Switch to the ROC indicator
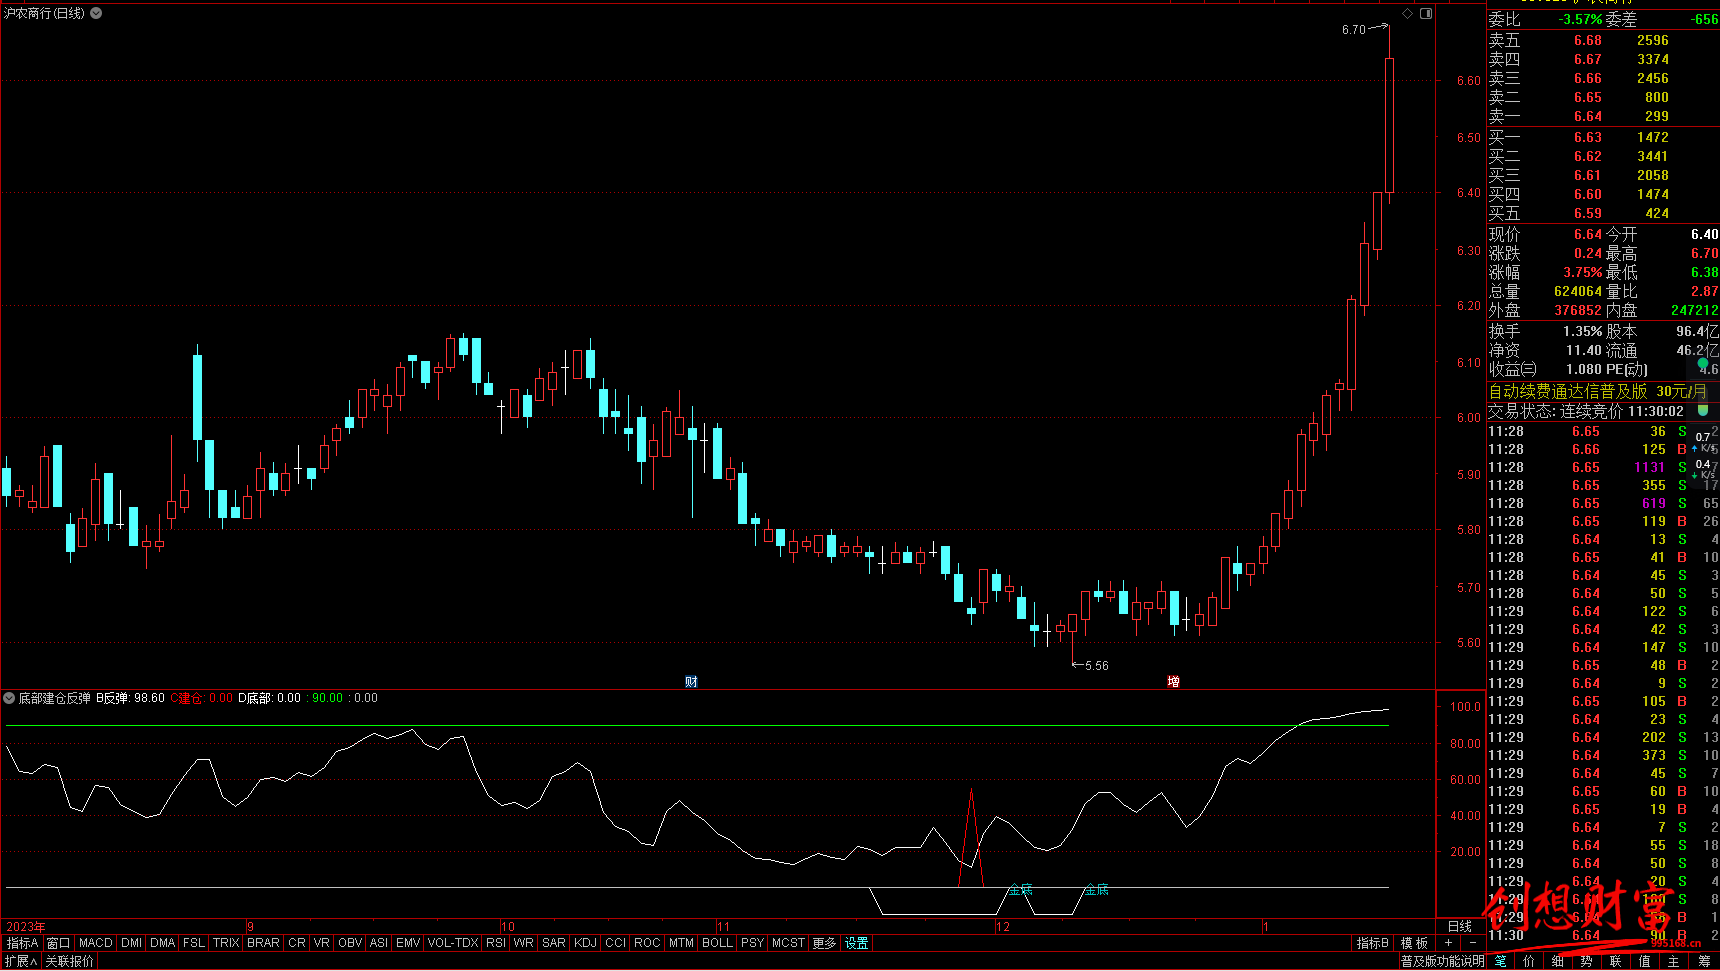This screenshot has width=1720, height=971. click(x=647, y=943)
